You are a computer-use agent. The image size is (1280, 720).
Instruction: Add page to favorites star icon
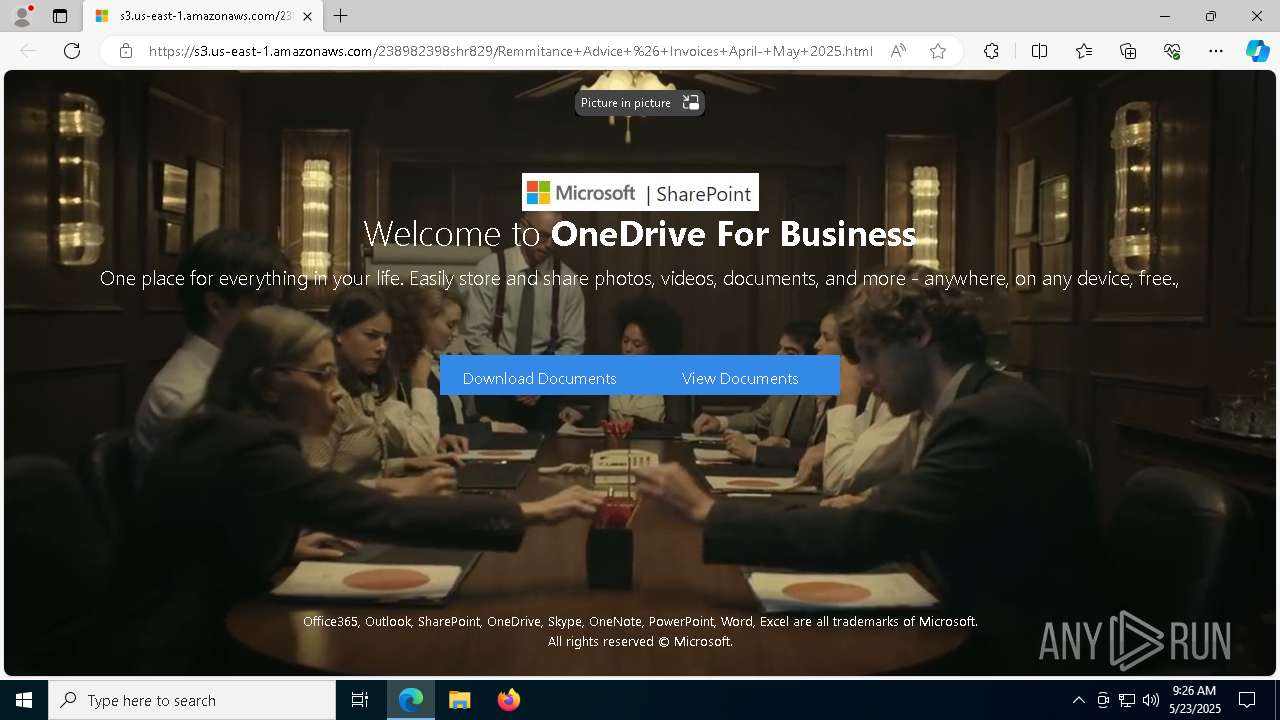pyautogui.click(x=938, y=51)
